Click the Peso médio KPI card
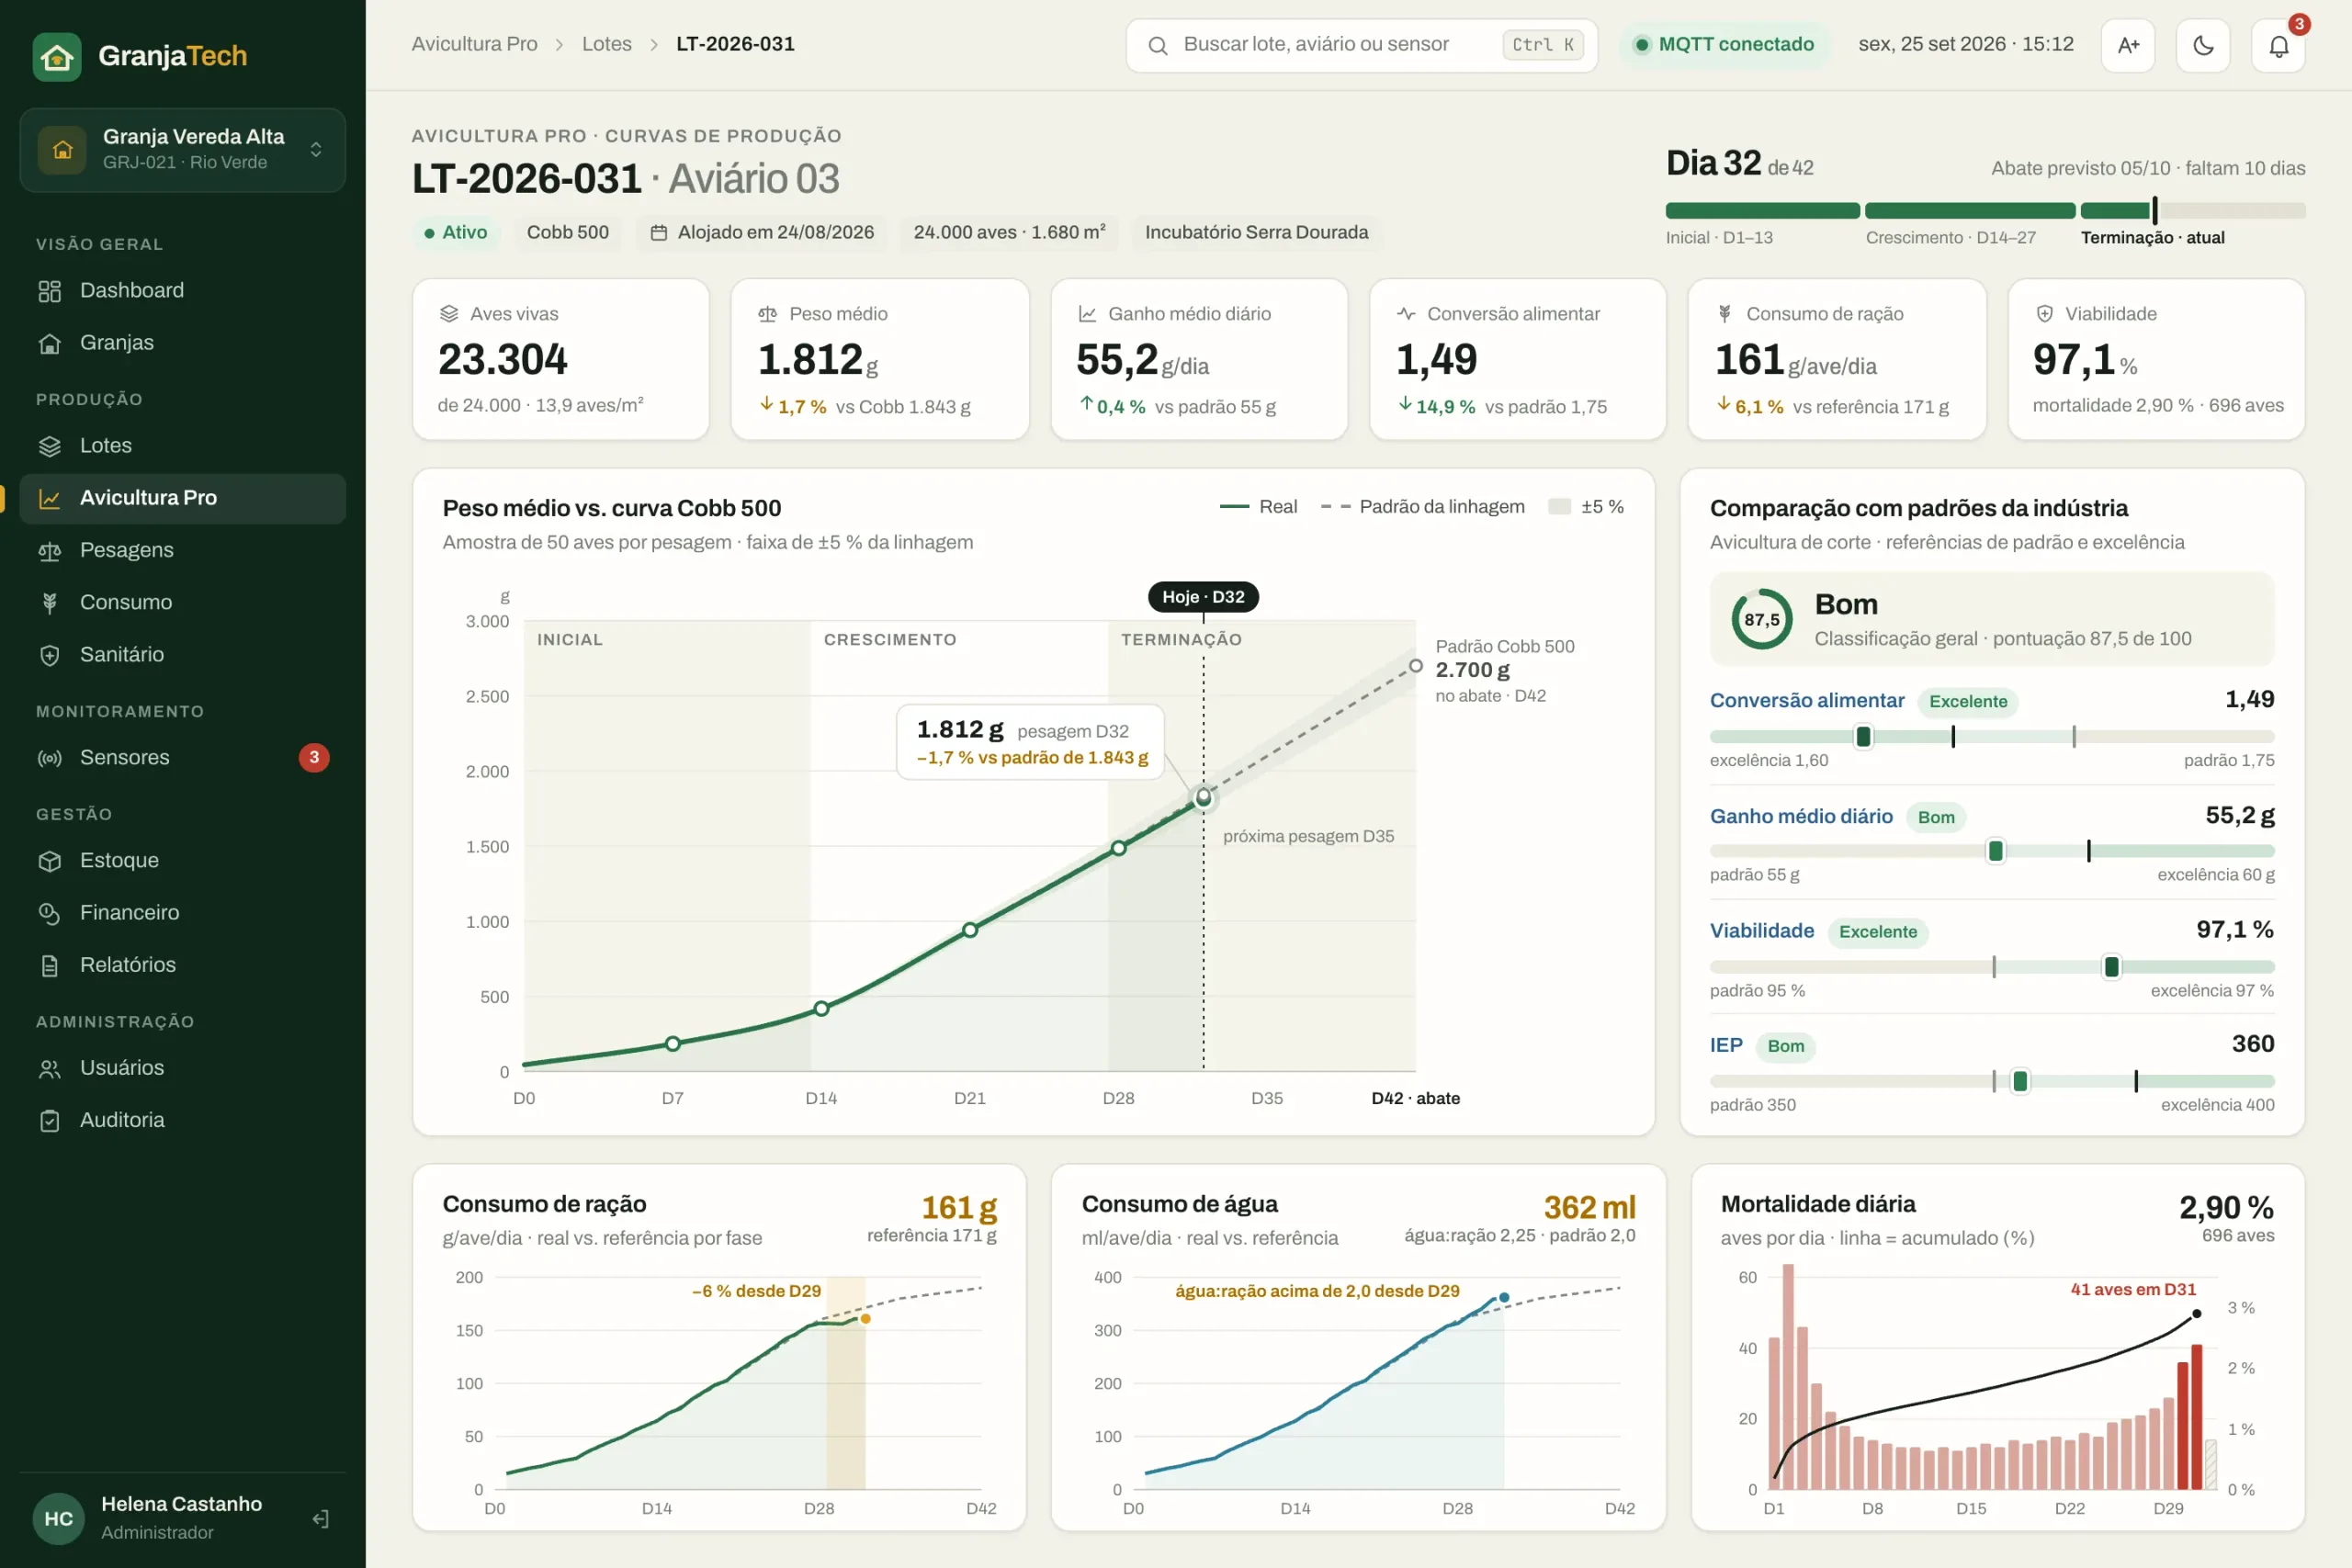This screenshot has height=1568, width=2352. 880,360
